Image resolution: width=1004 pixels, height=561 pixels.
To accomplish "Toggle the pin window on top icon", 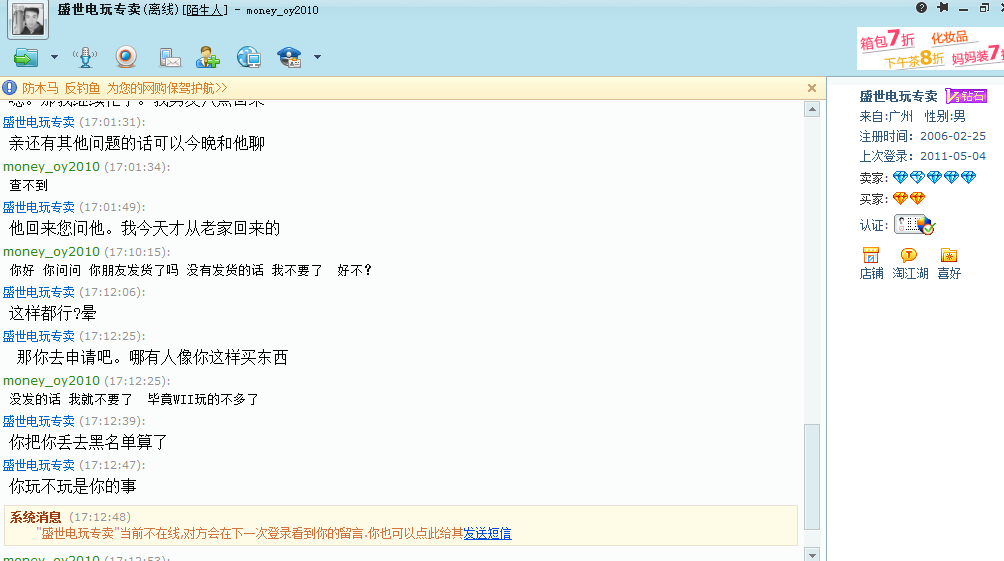I will point(942,8).
